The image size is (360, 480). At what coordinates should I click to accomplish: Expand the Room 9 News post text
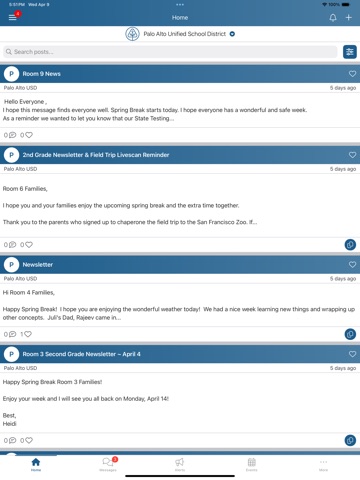(x=155, y=110)
